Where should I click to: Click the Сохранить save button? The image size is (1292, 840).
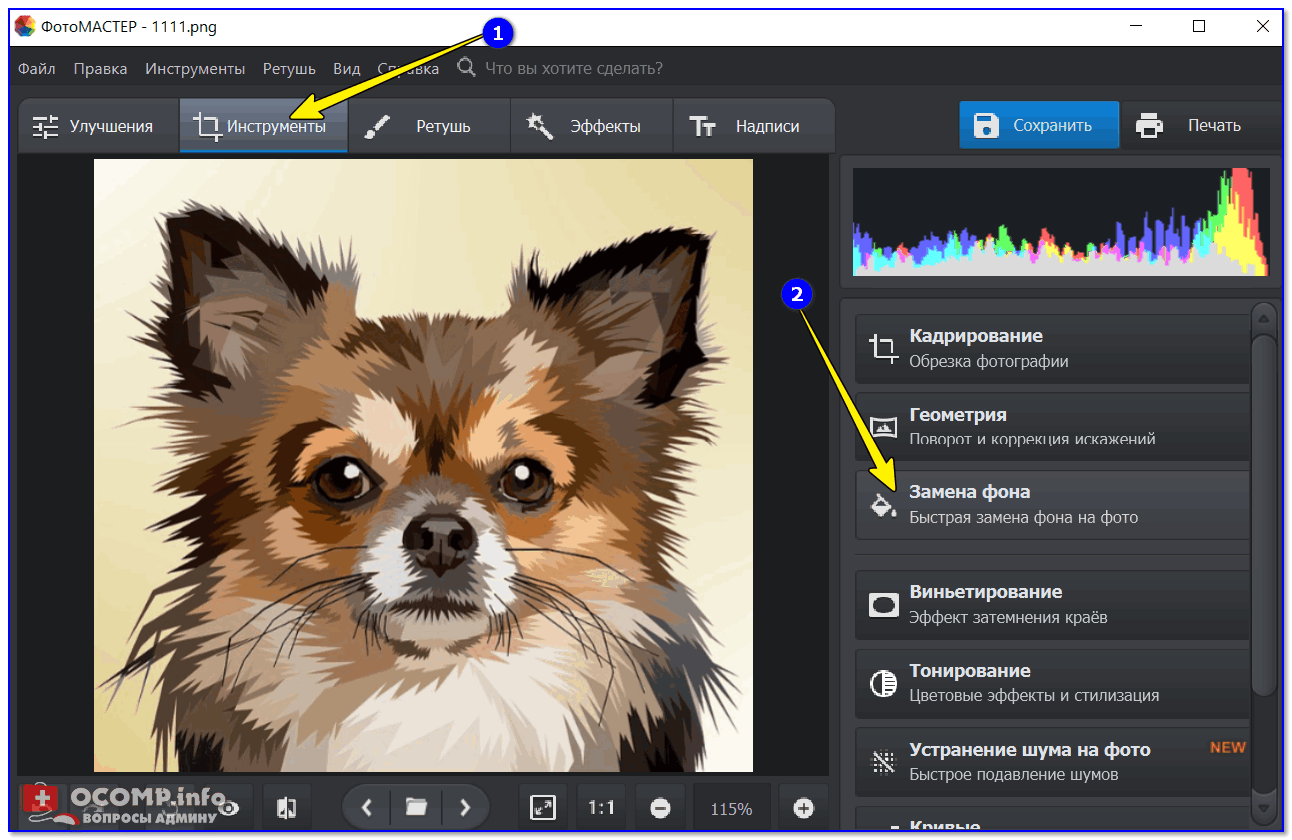pos(1038,125)
